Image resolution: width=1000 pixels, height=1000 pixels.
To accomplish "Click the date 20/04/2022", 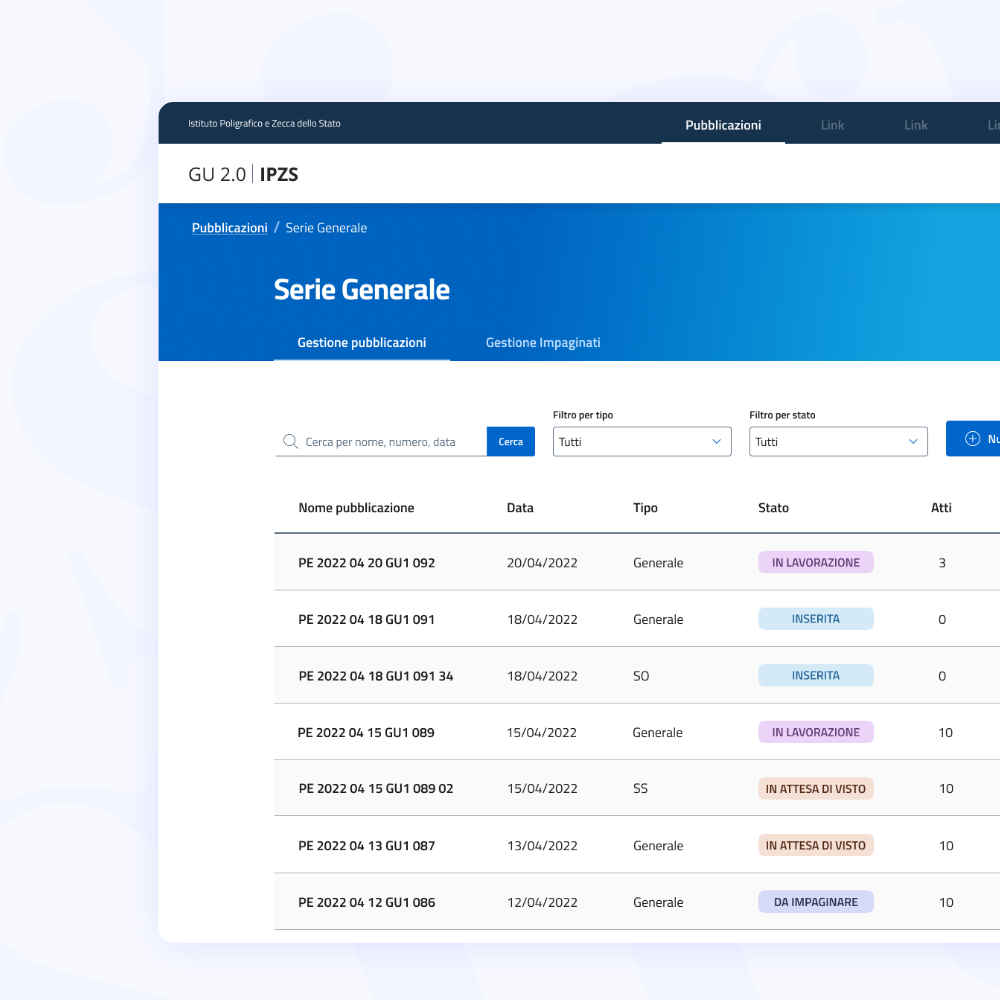I will click(542, 563).
